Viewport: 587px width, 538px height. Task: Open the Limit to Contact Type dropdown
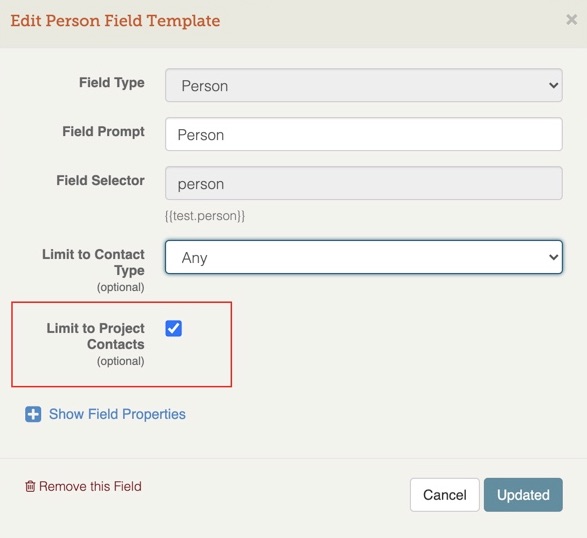pos(364,257)
